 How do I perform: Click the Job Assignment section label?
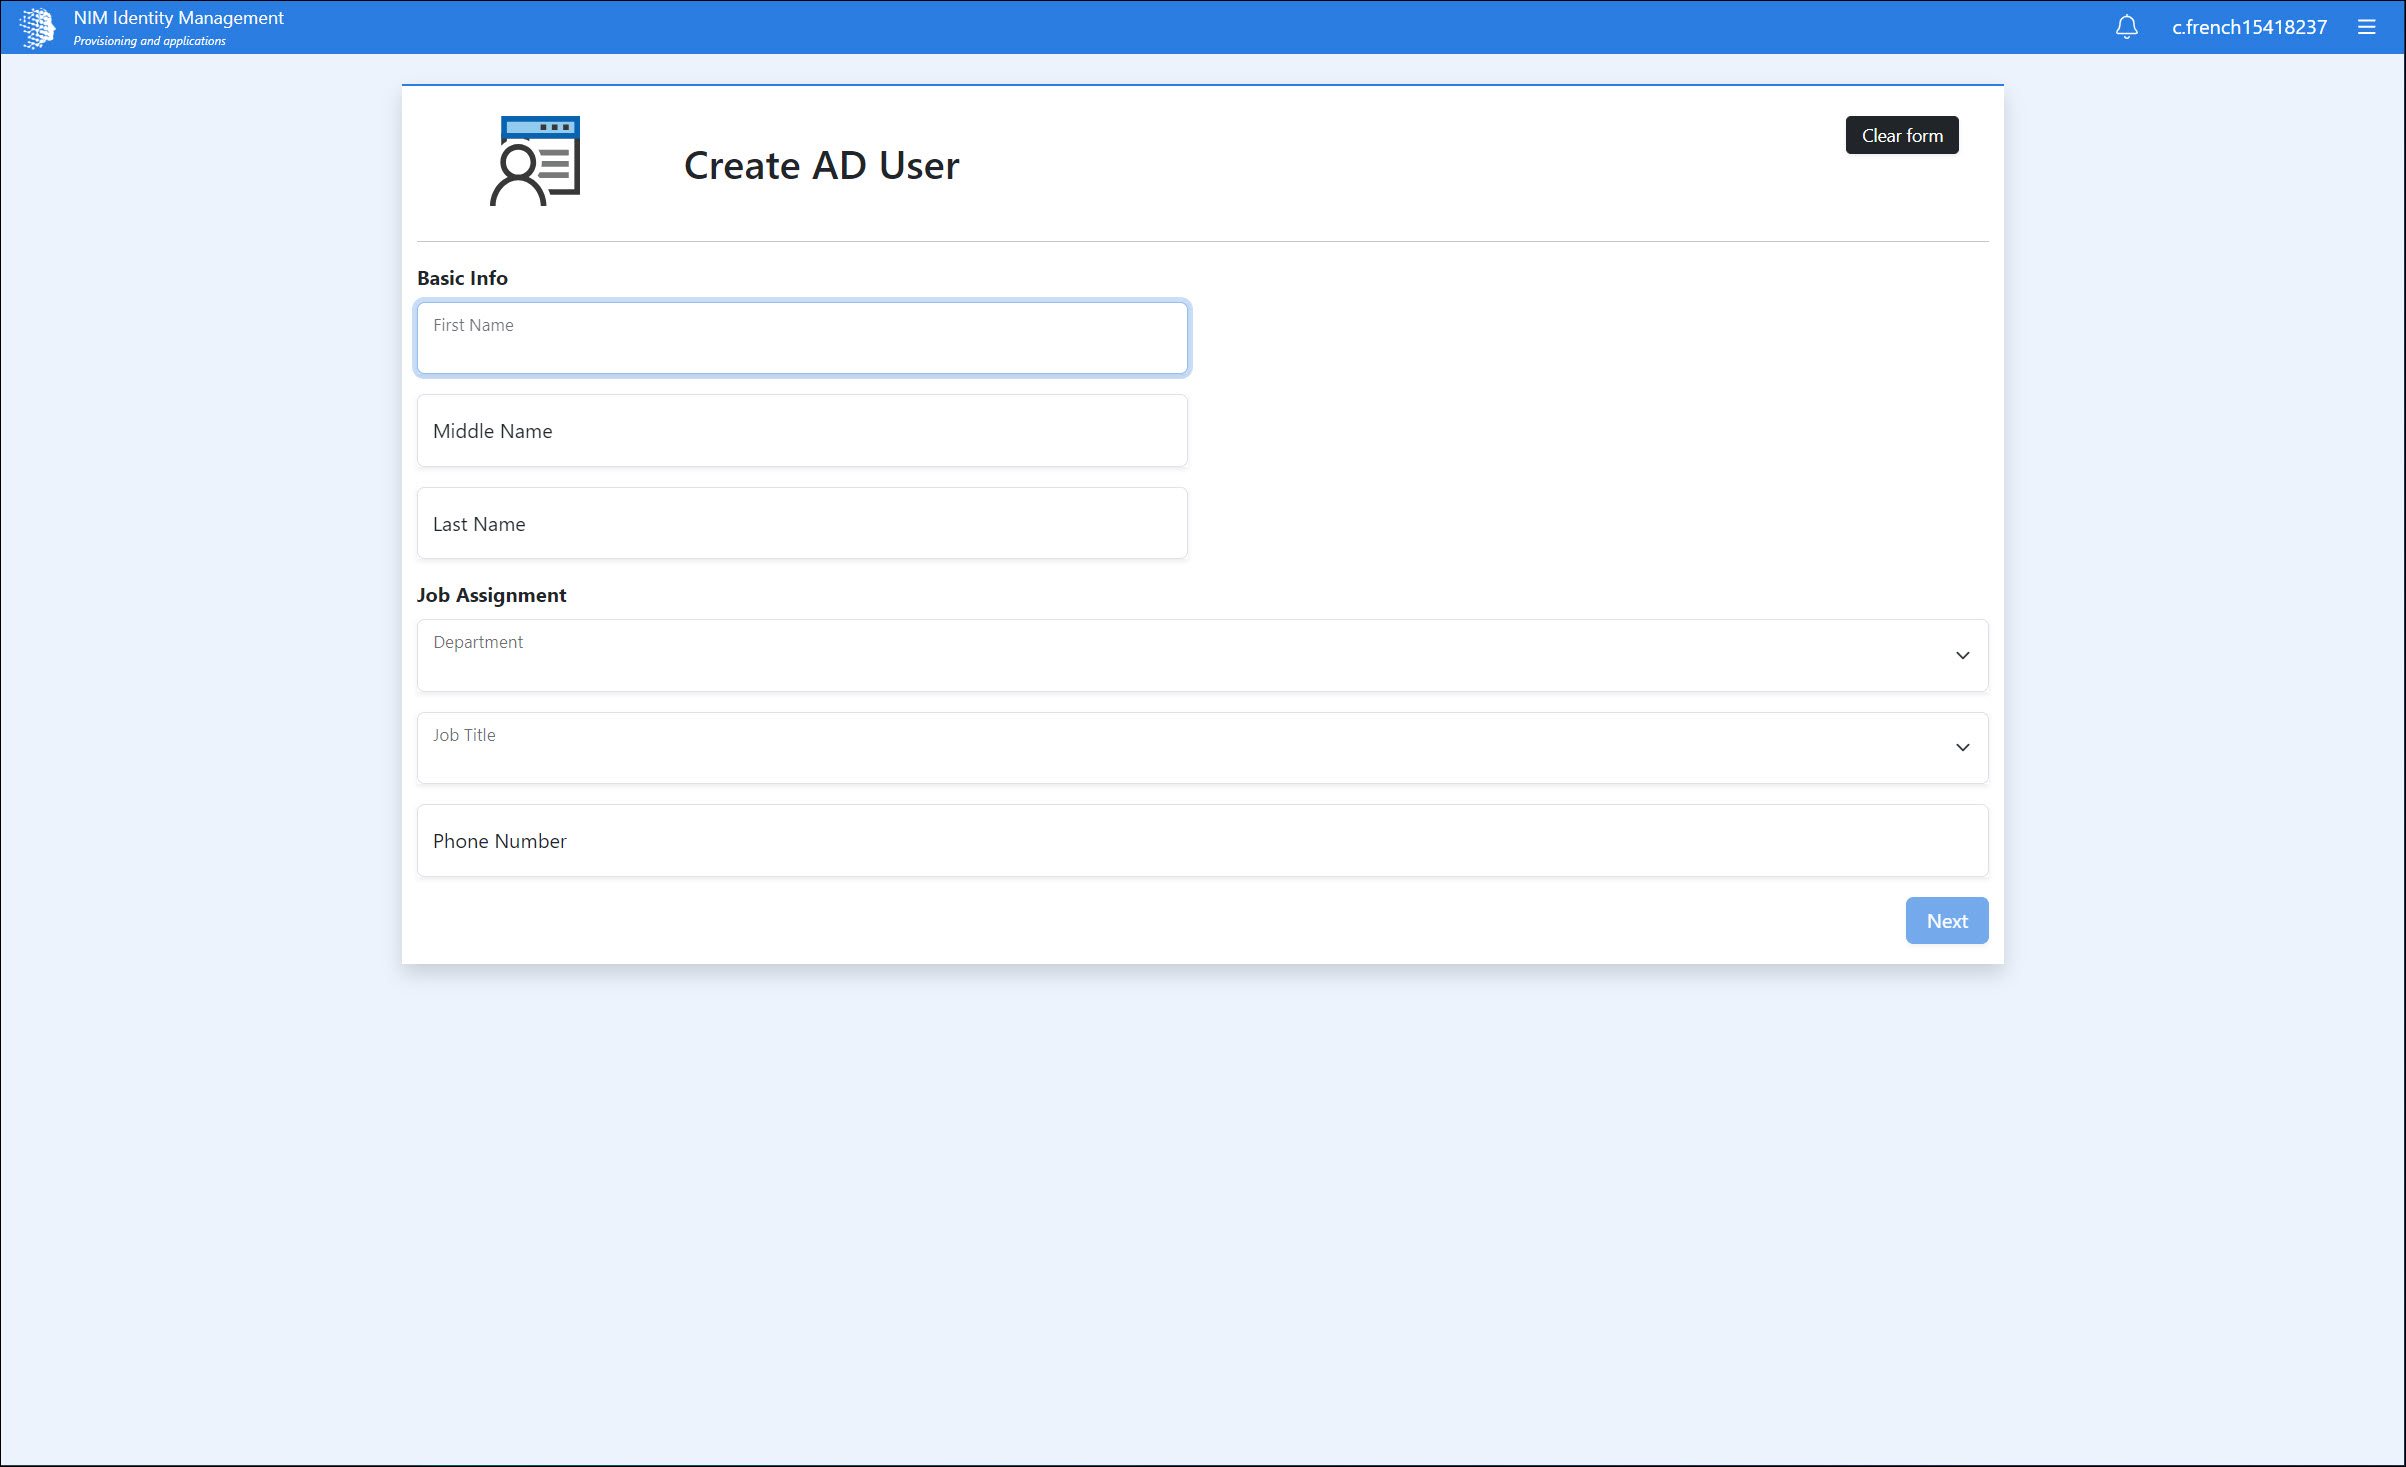point(491,595)
